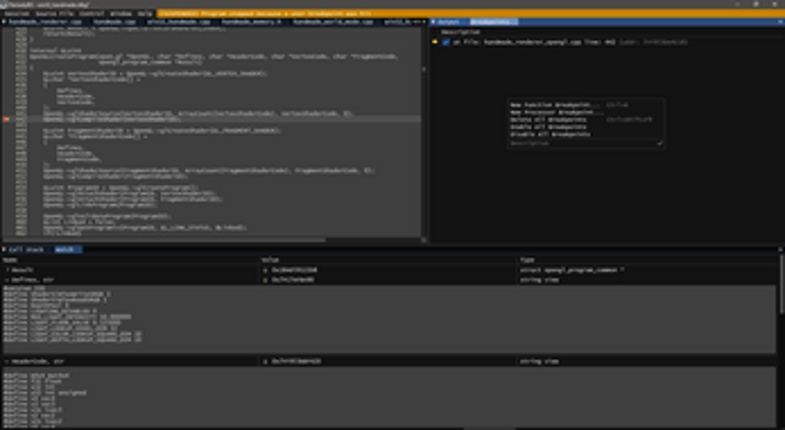Uncheck the handmade_renderer_opengl.cpp breakpoint checkbox

(x=446, y=42)
